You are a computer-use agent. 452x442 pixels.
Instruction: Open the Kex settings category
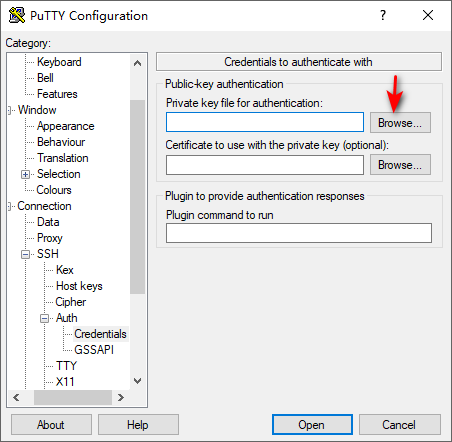point(65,270)
